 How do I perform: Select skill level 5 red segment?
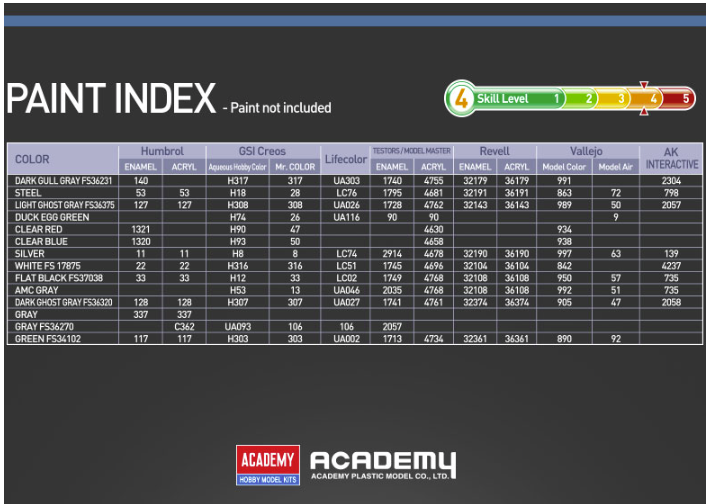(677, 99)
